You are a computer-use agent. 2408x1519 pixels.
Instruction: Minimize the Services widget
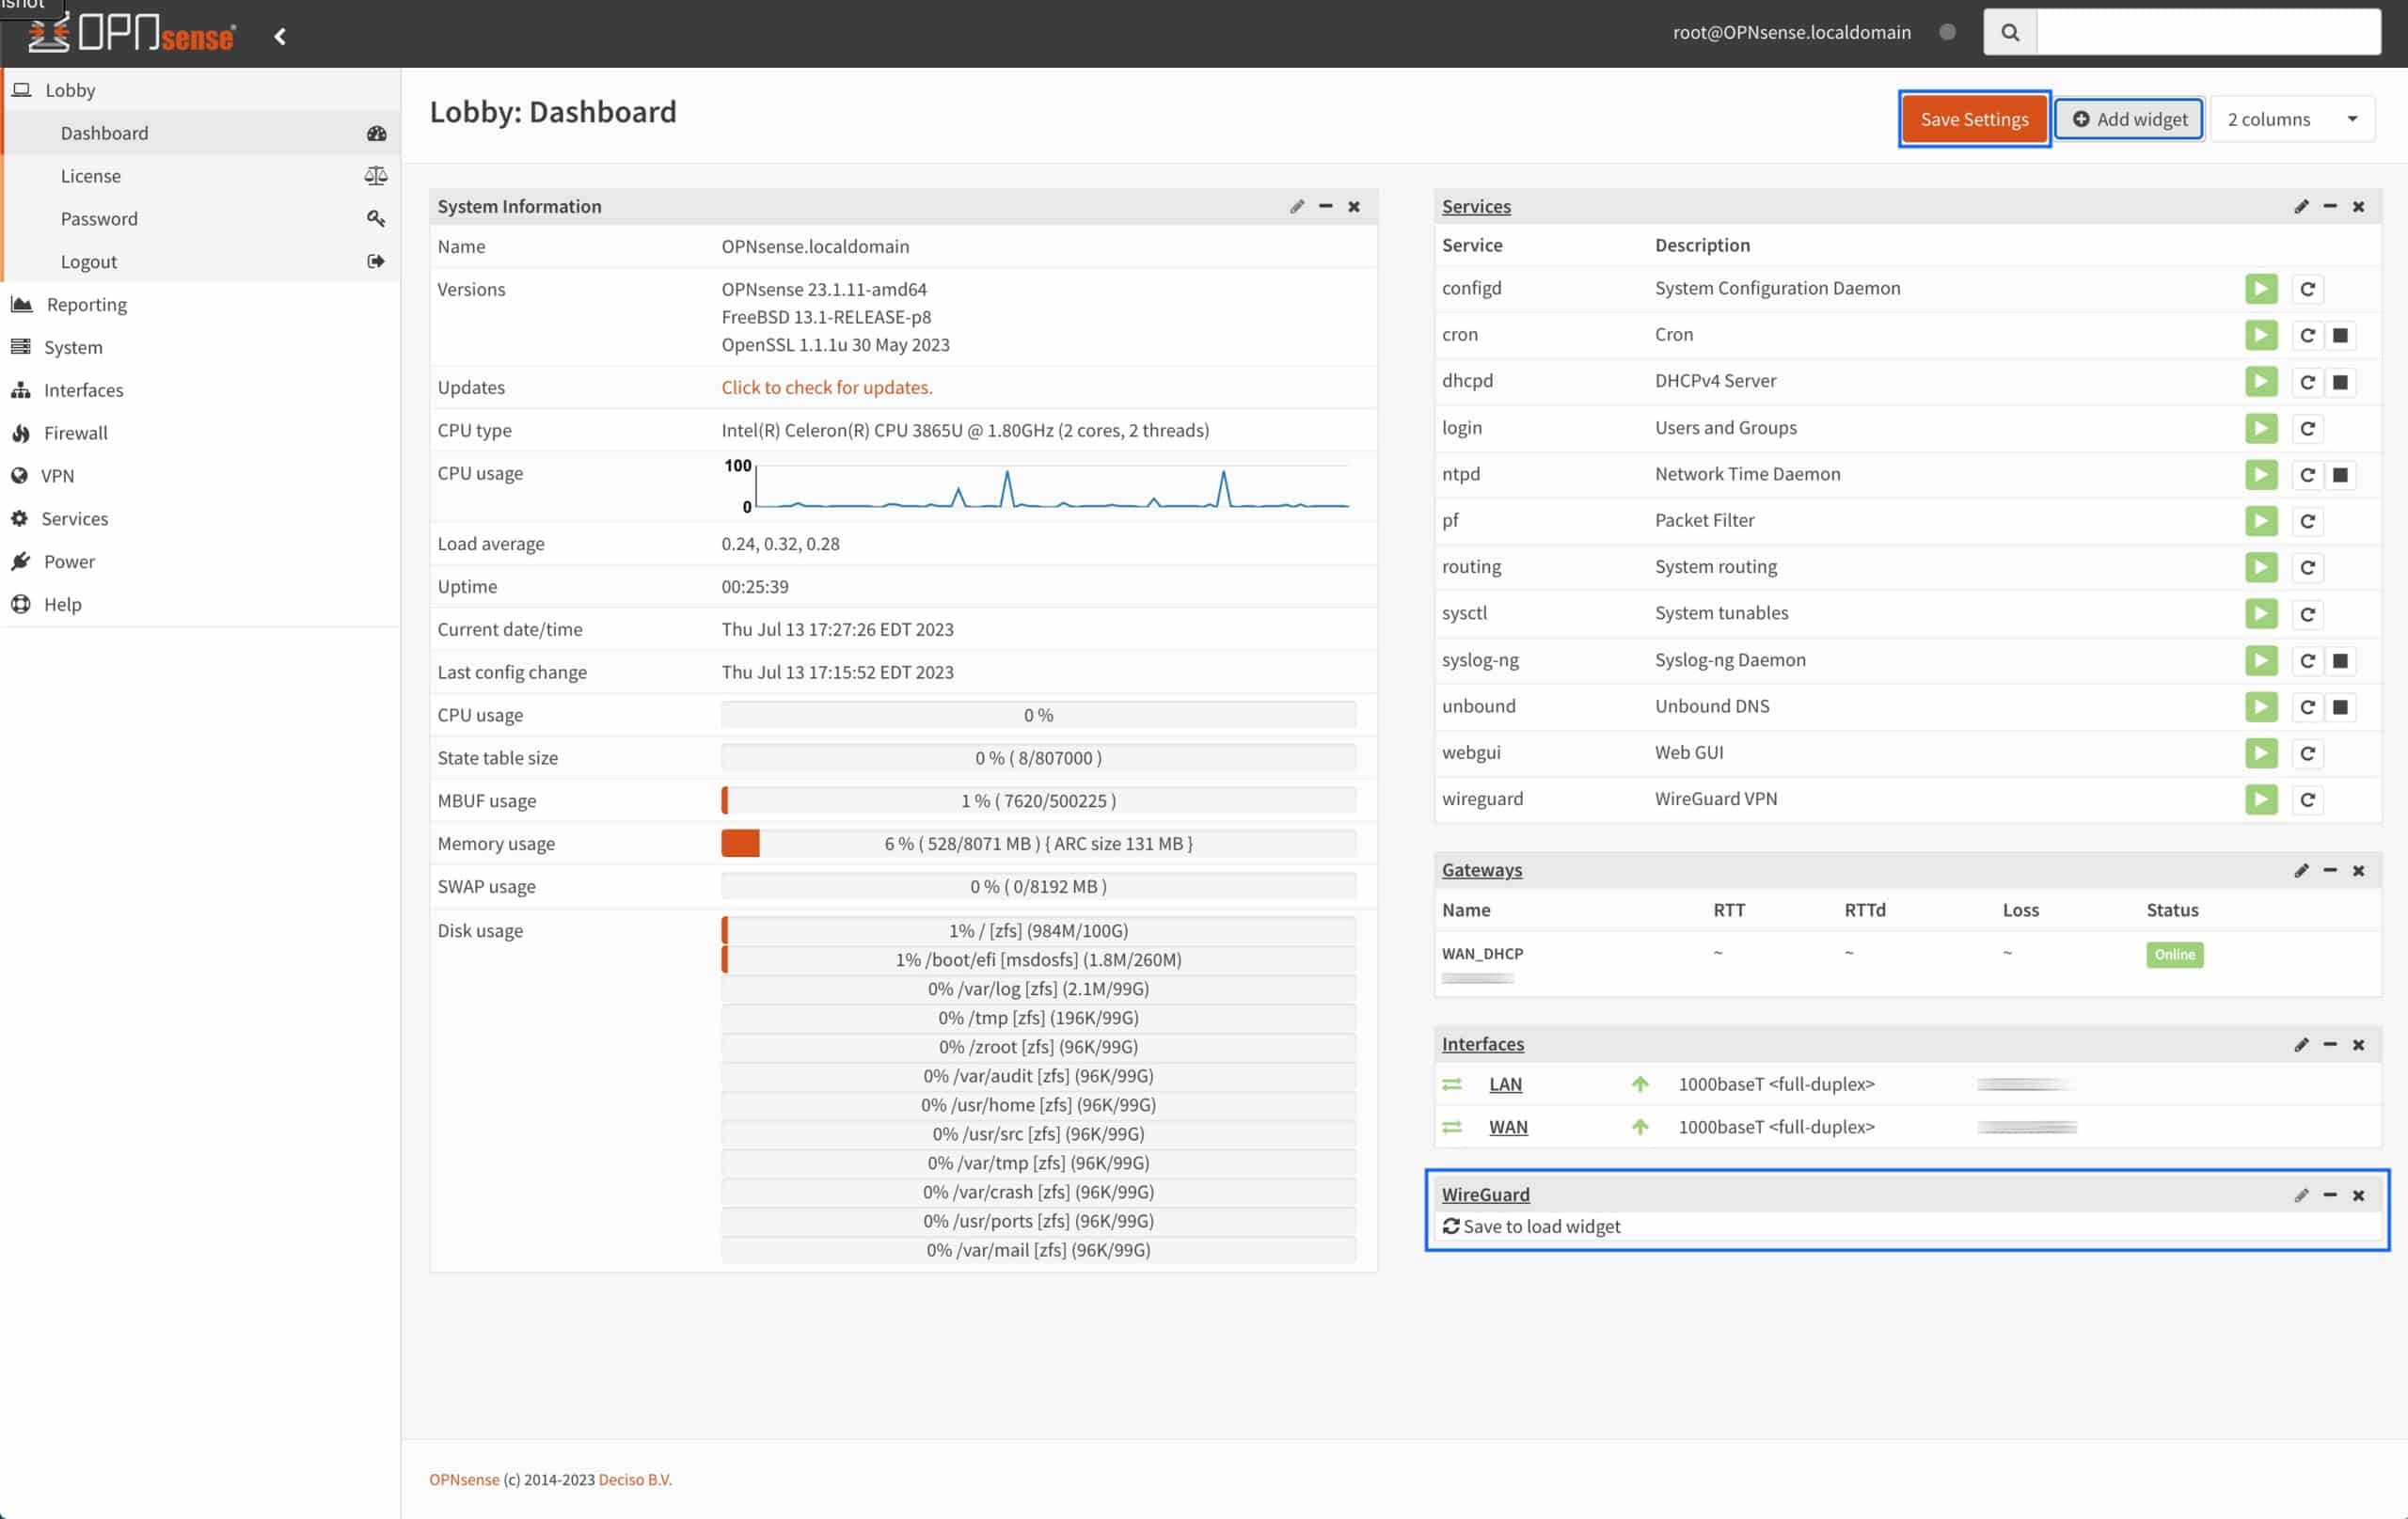click(x=2329, y=206)
